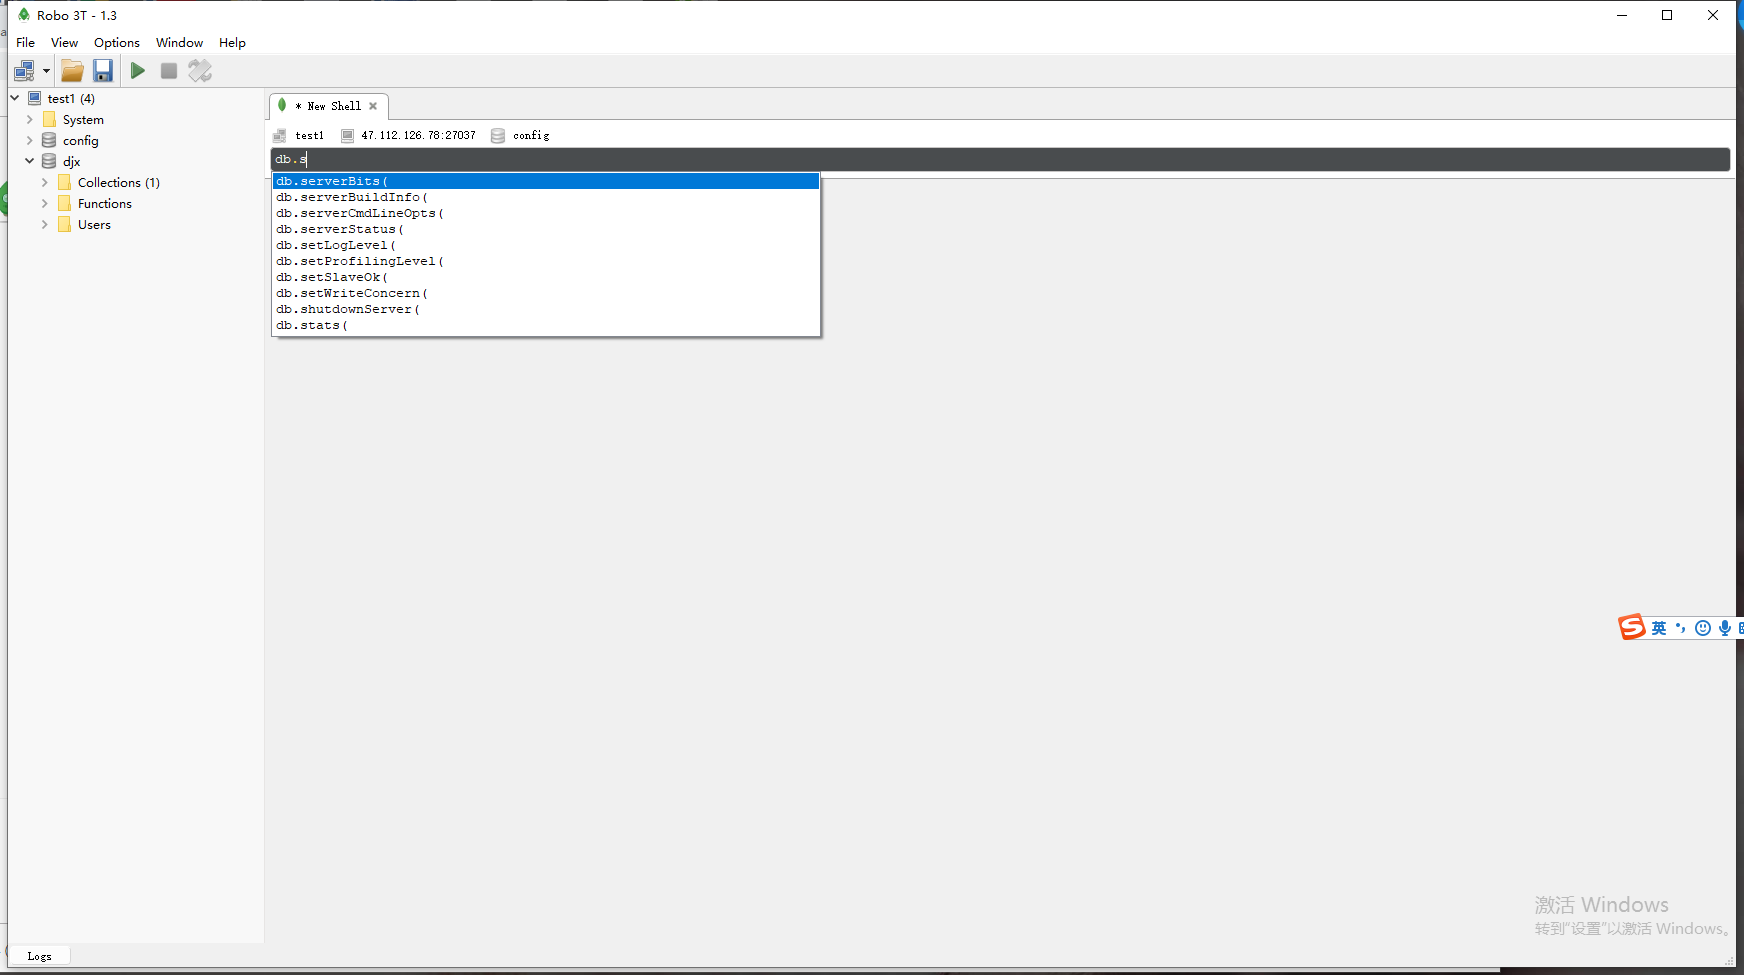Choose db.serverStatus( suggestion
This screenshot has height=975, width=1744.
(x=546, y=229)
